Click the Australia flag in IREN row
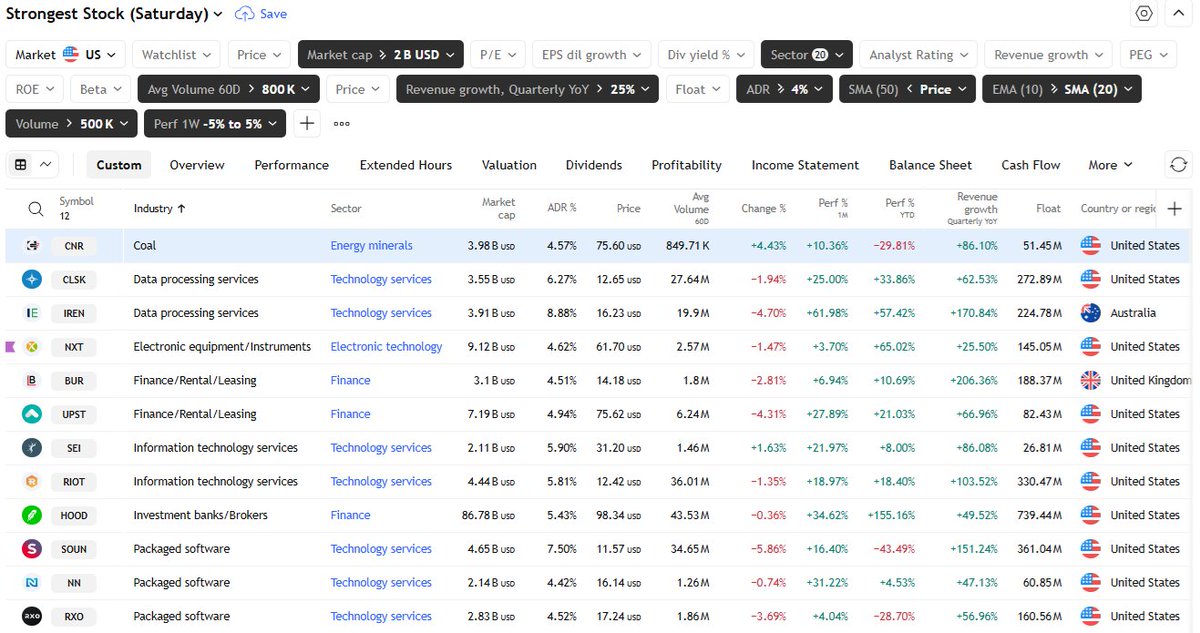 [1091, 313]
